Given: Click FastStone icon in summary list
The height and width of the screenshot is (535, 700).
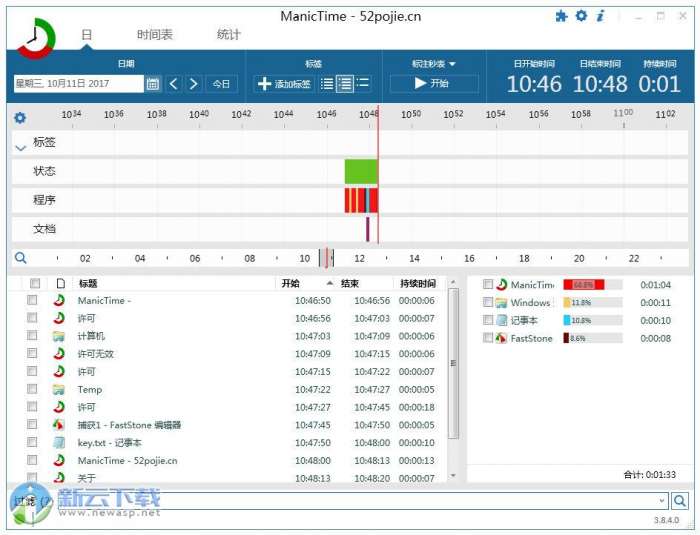Looking at the screenshot, I should [502, 338].
